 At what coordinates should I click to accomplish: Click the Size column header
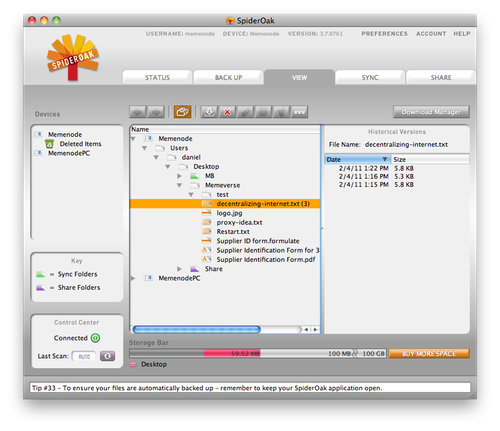pyautogui.click(x=430, y=159)
